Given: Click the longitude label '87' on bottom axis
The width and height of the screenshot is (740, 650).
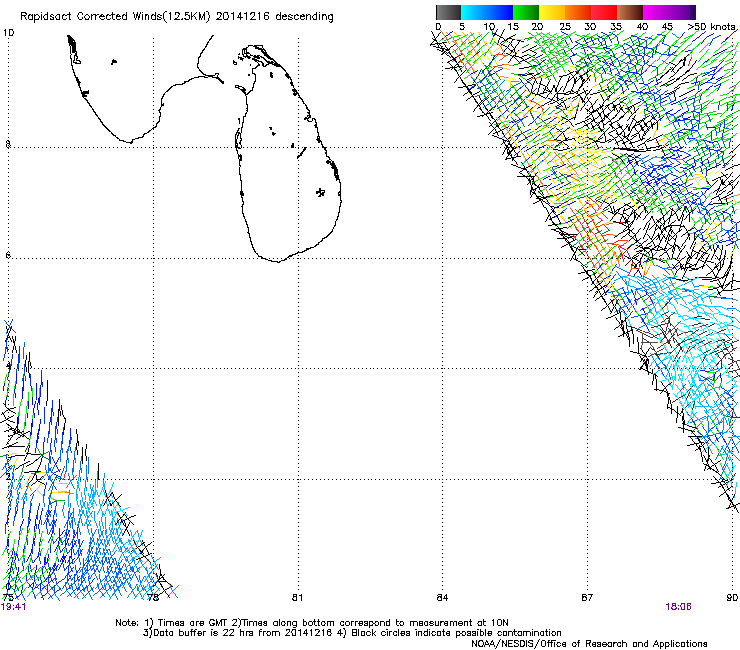Looking at the screenshot, I should tap(587, 598).
